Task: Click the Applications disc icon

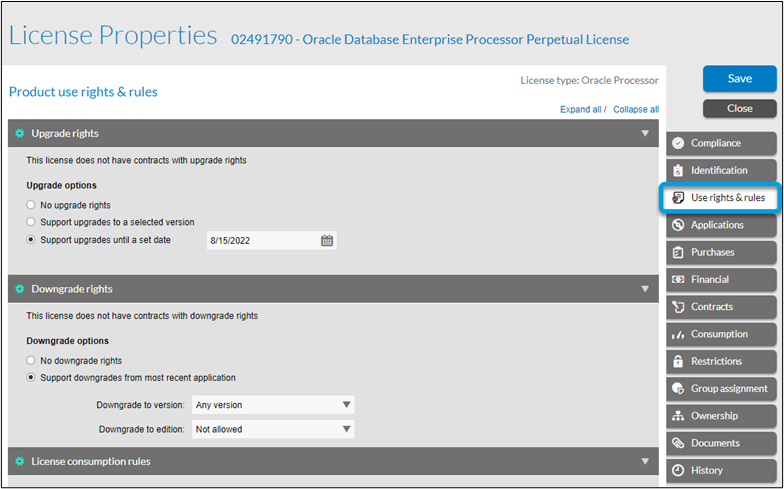Action: point(678,225)
